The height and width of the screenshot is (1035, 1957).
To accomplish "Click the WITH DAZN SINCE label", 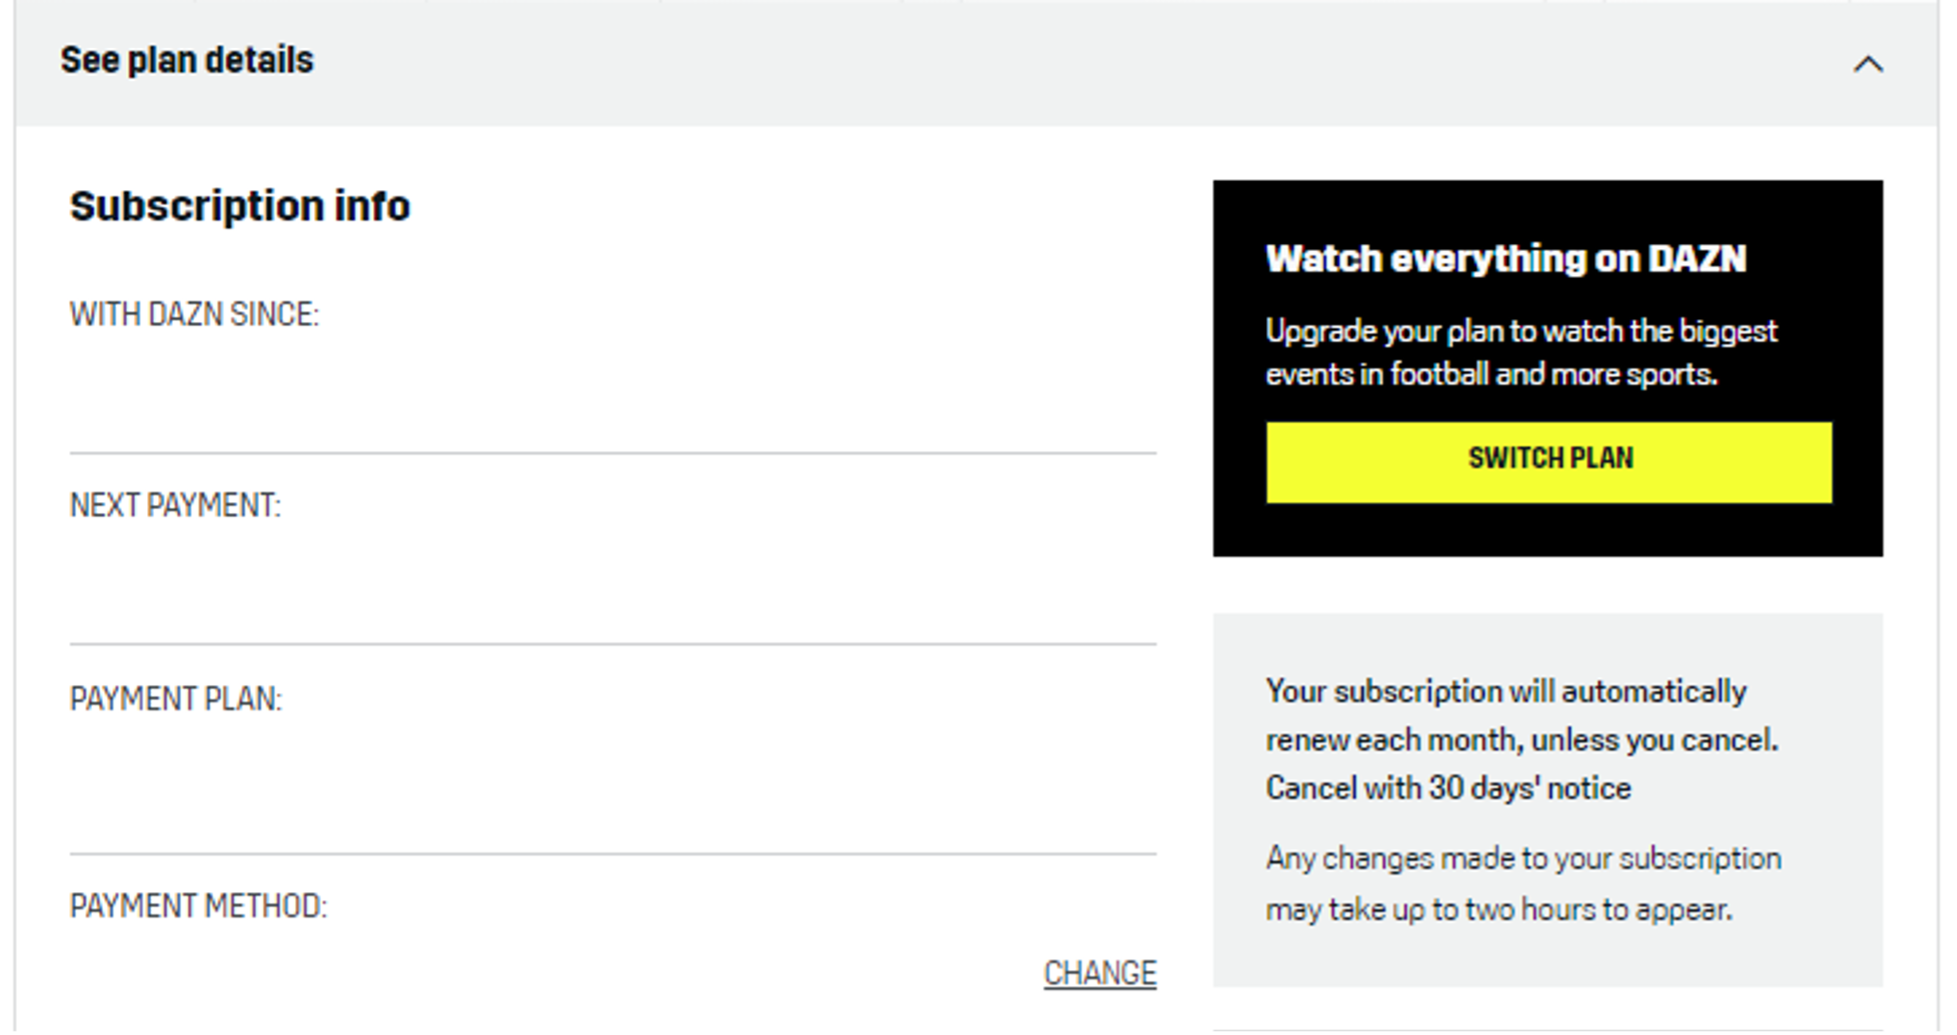I will (194, 315).
